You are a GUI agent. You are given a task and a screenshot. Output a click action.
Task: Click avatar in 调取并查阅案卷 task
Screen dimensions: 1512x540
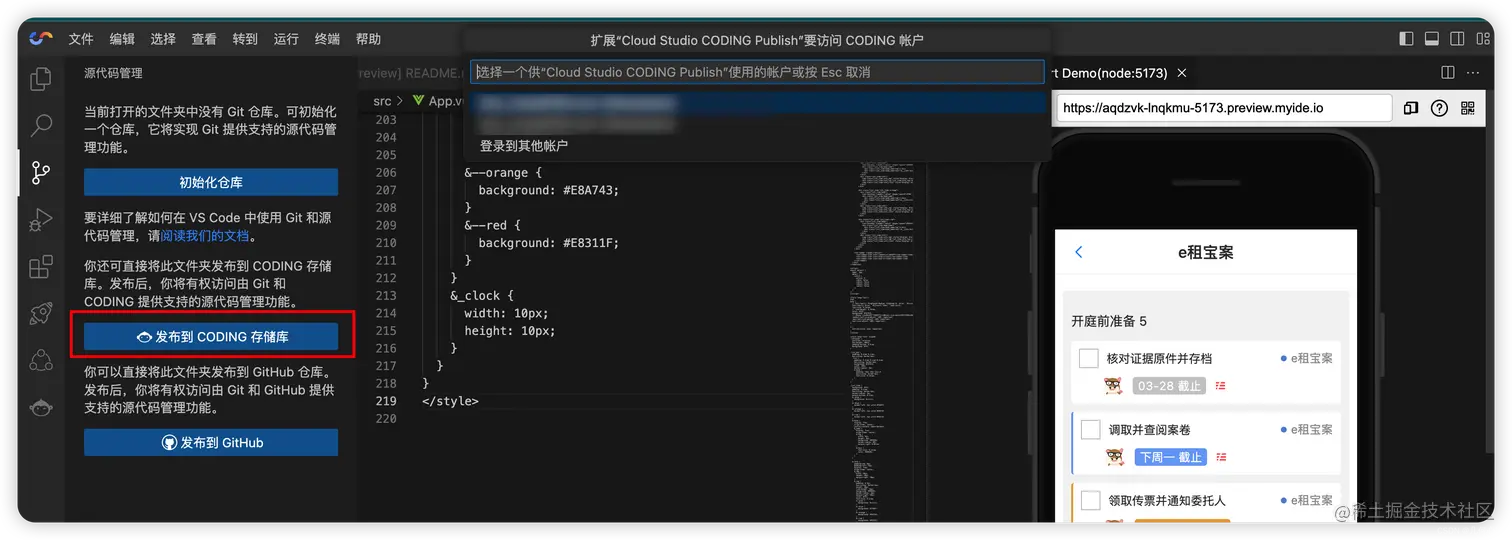tap(1114, 456)
